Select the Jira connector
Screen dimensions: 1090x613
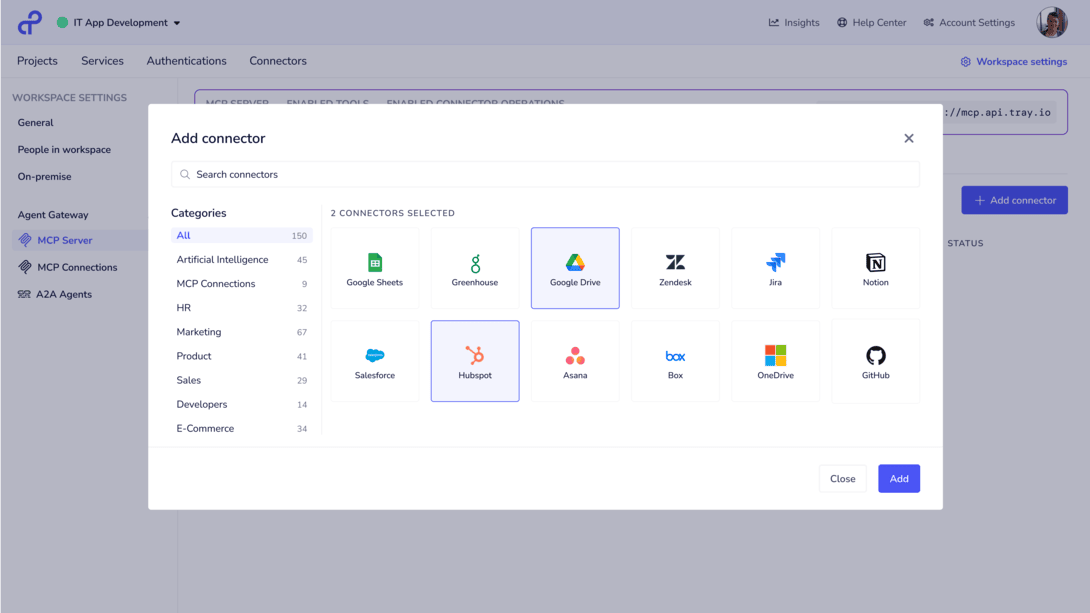(775, 268)
